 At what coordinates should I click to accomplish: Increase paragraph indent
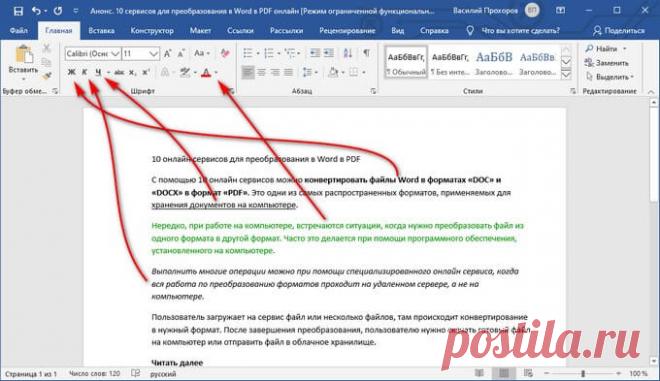[x=328, y=53]
